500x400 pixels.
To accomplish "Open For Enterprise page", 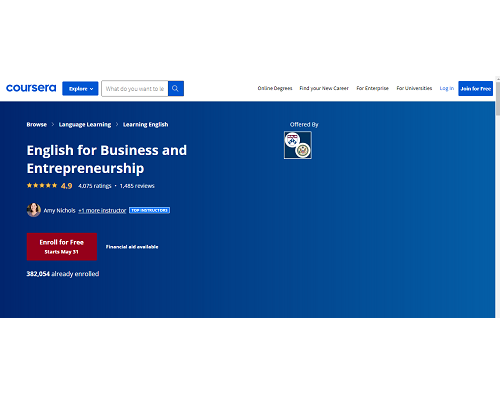I will (372, 88).
